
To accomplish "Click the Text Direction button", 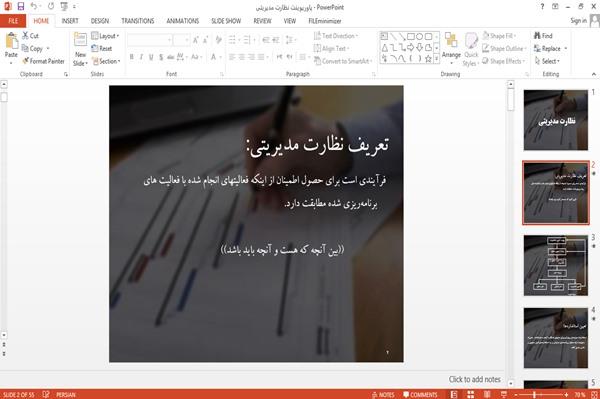I will (x=336, y=36).
